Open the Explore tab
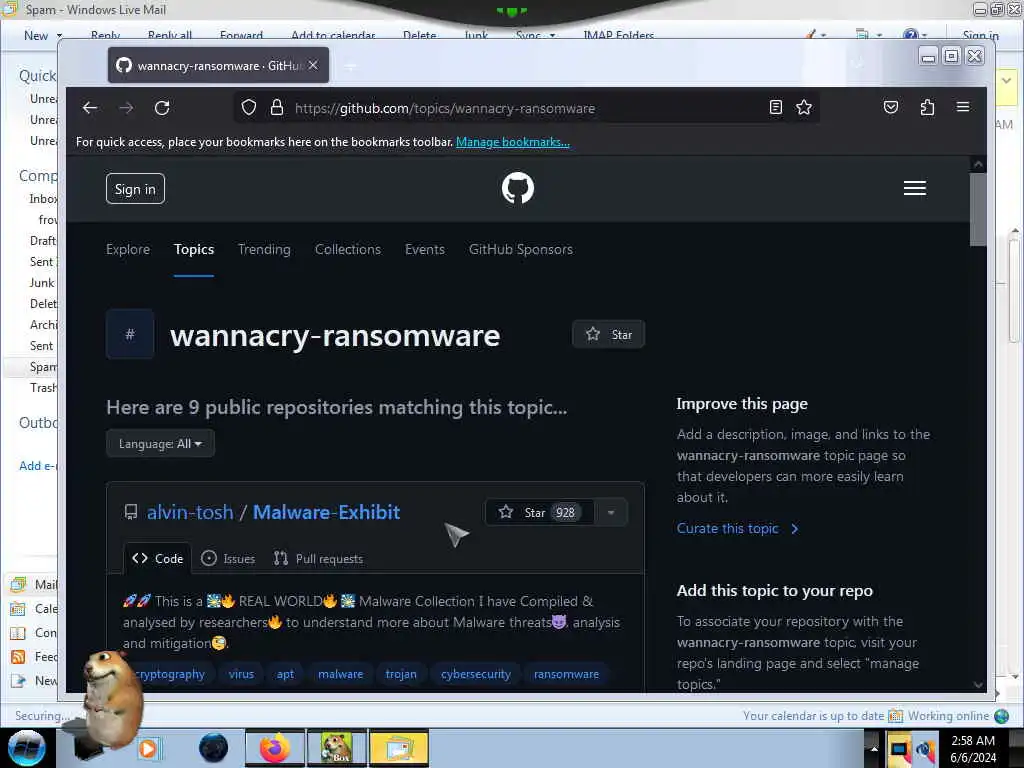 (128, 249)
